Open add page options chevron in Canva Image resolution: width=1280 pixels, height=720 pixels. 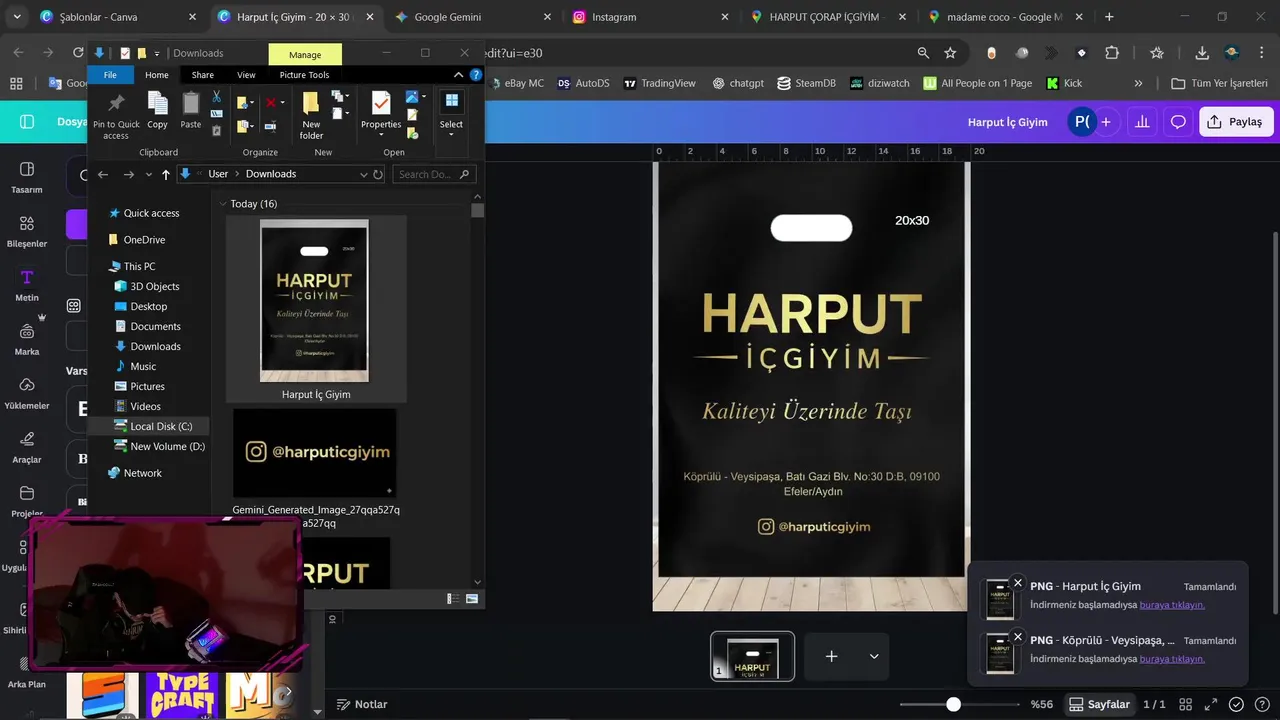[x=874, y=656]
